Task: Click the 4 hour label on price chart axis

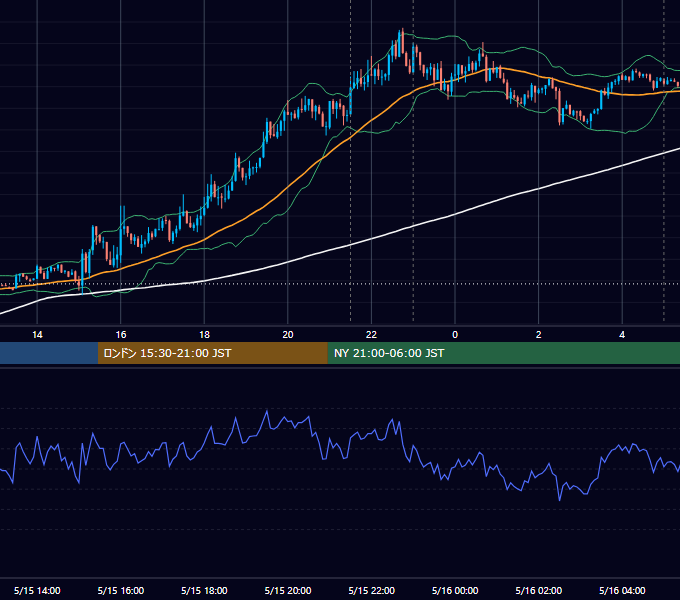Action: click(x=622, y=335)
